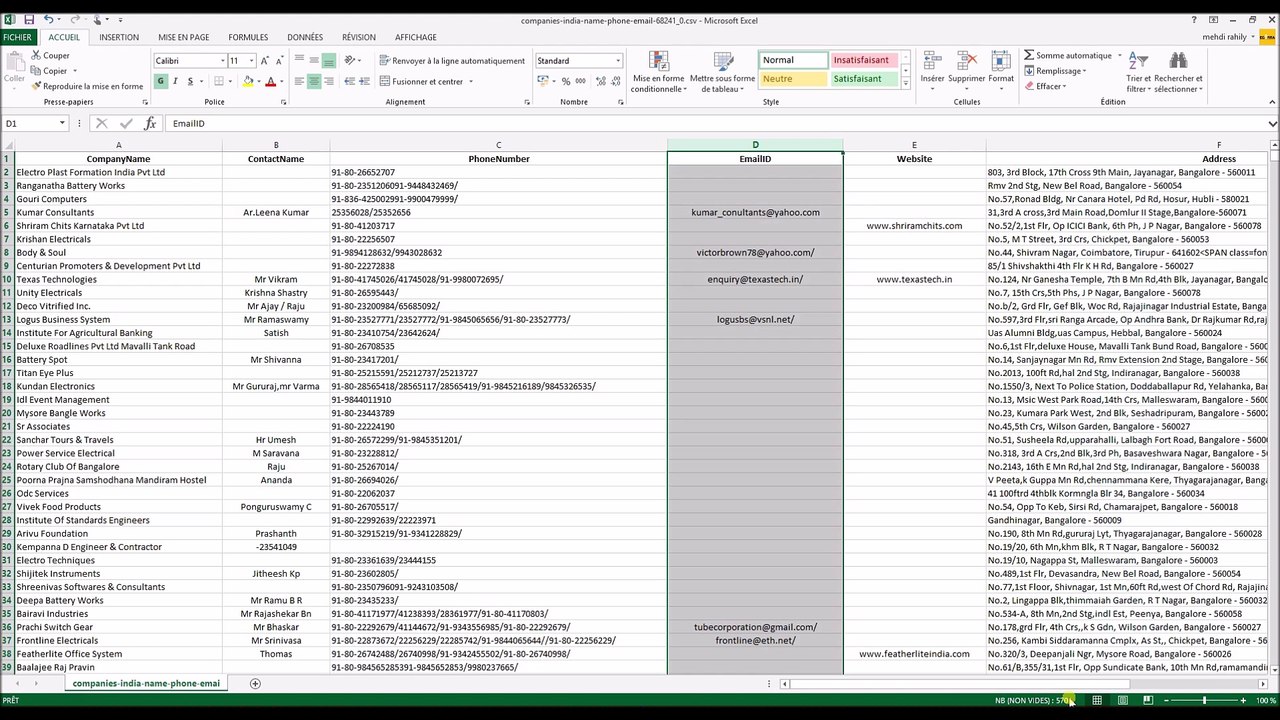Expand the Name Box D1 dropdown
1280x720 pixels.
[x=62, y=123]
